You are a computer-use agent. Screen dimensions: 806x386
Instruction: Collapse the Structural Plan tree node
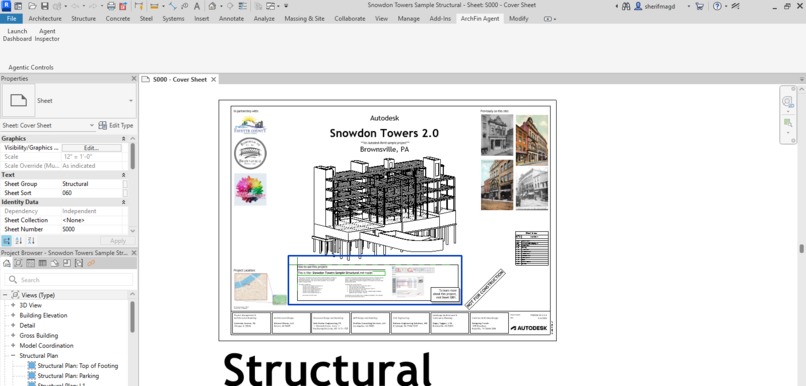coord(13,356)
